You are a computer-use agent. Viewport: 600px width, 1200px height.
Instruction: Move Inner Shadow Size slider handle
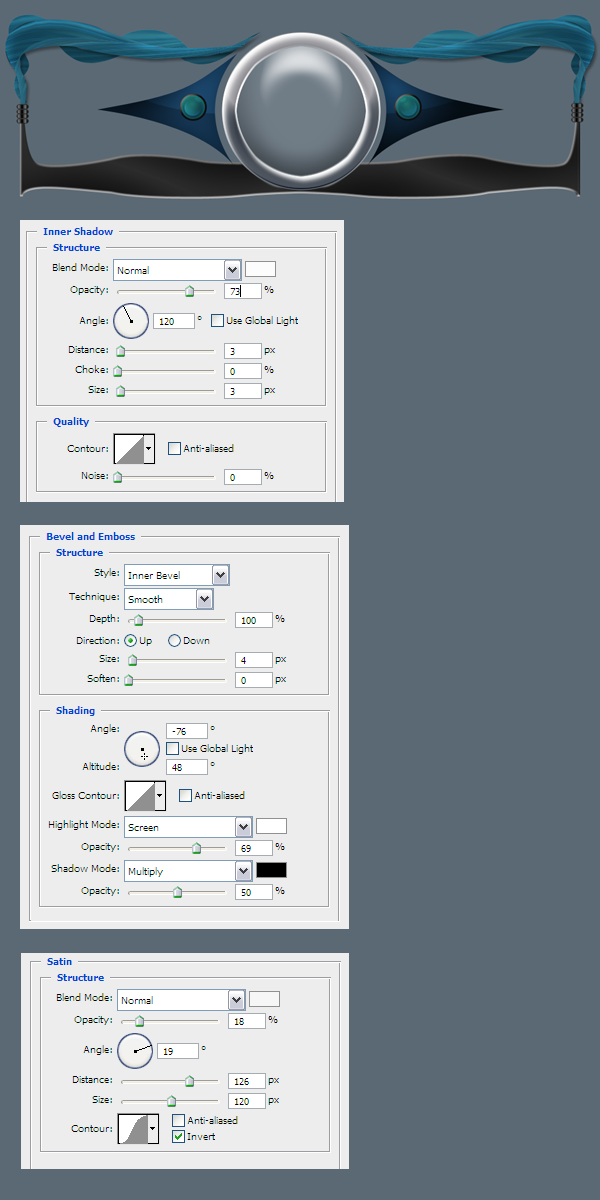tap(121, 392)
